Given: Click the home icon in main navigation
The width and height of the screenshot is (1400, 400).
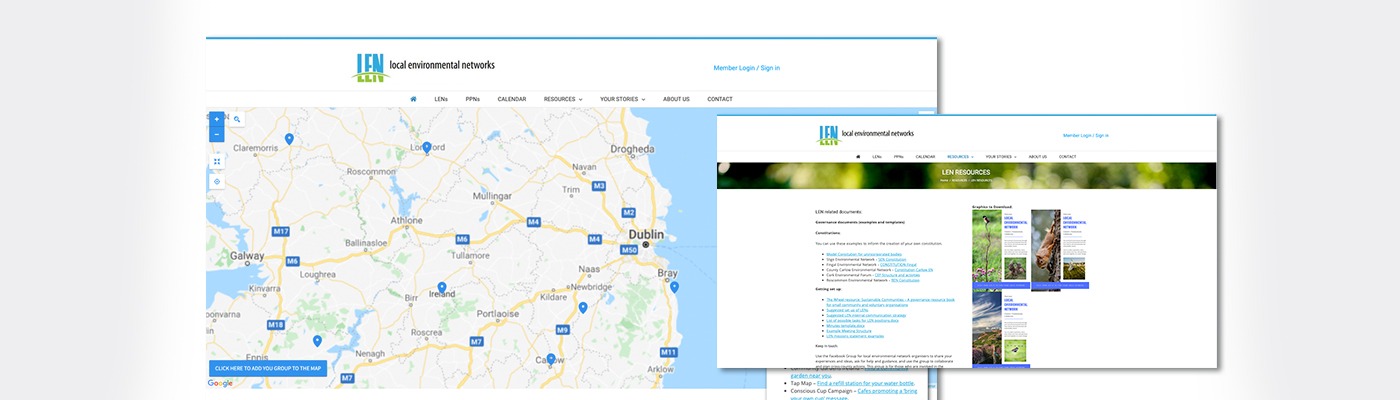Looking at the screenshot, I should [x=413, y=99].
